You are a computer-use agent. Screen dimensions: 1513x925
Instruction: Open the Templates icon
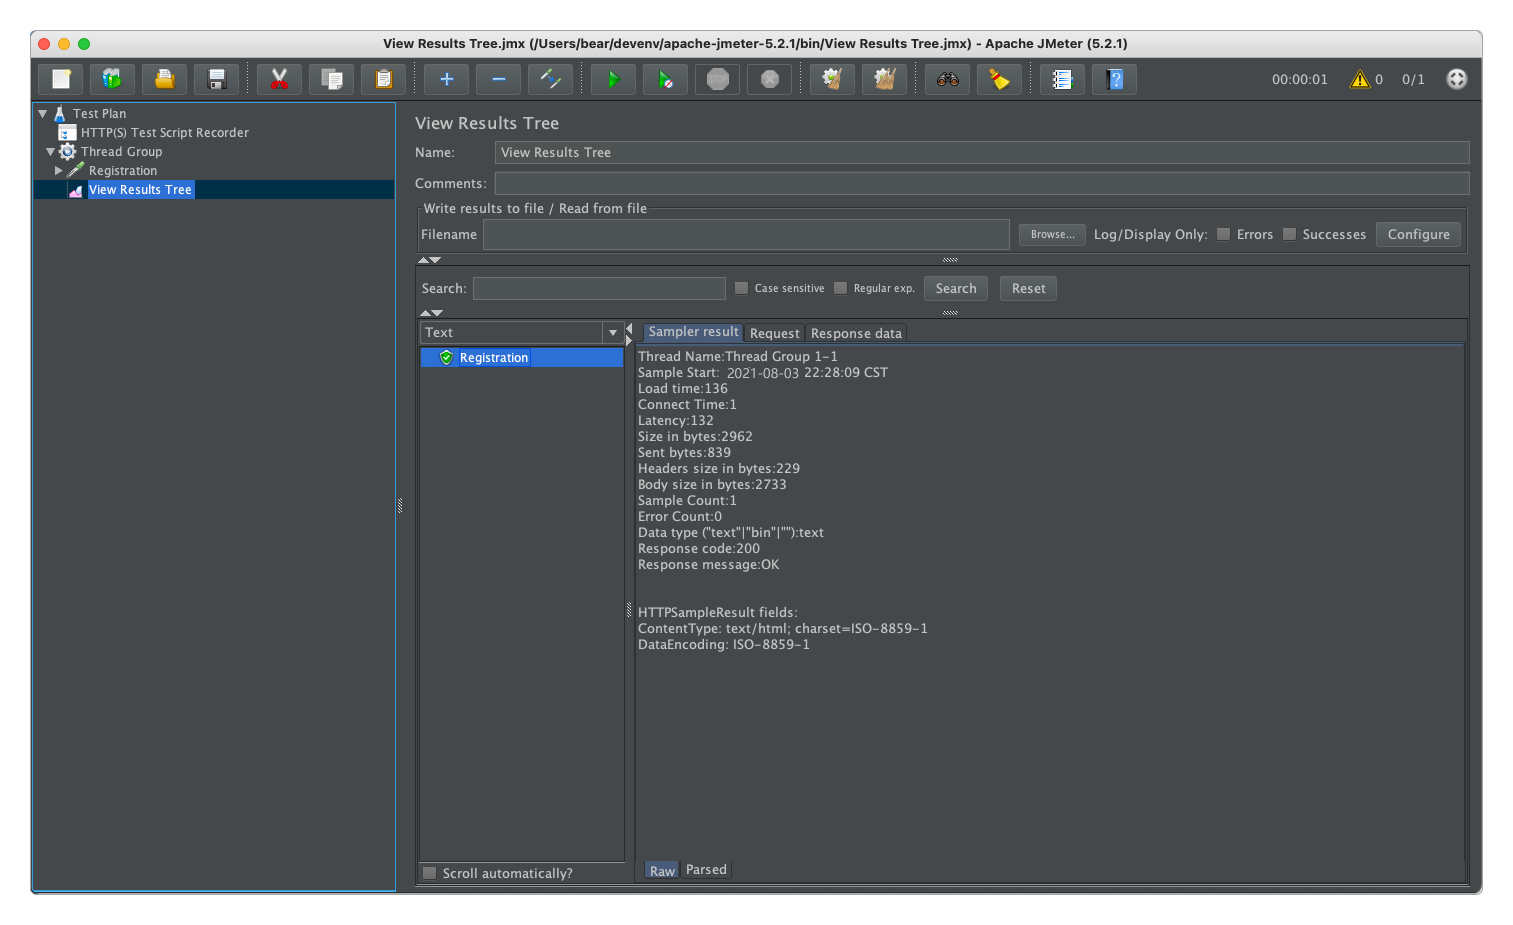(x=112, y=79)
